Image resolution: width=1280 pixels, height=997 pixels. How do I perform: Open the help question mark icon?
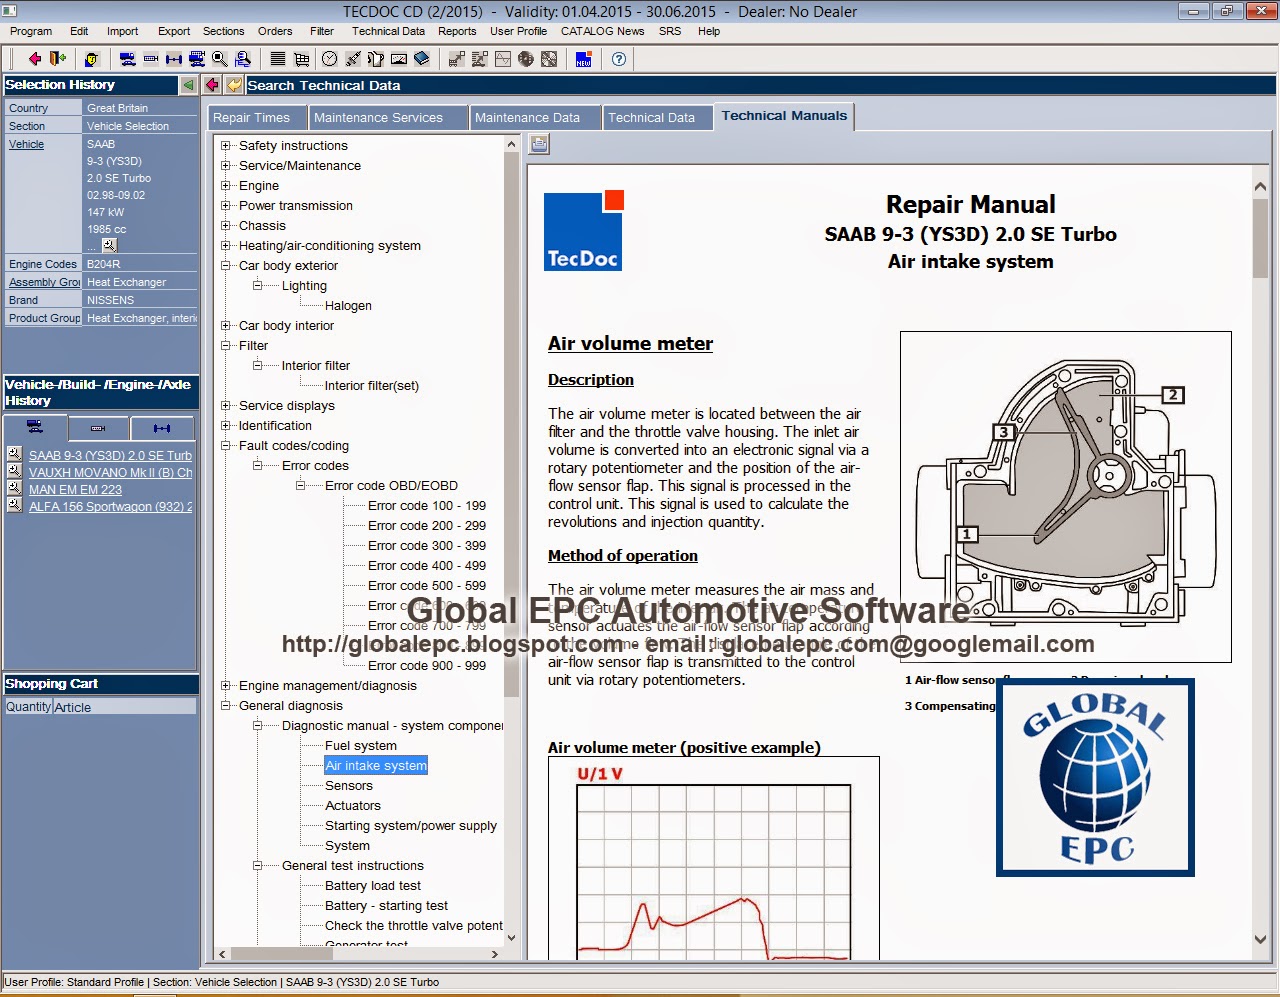coord(619,59)
